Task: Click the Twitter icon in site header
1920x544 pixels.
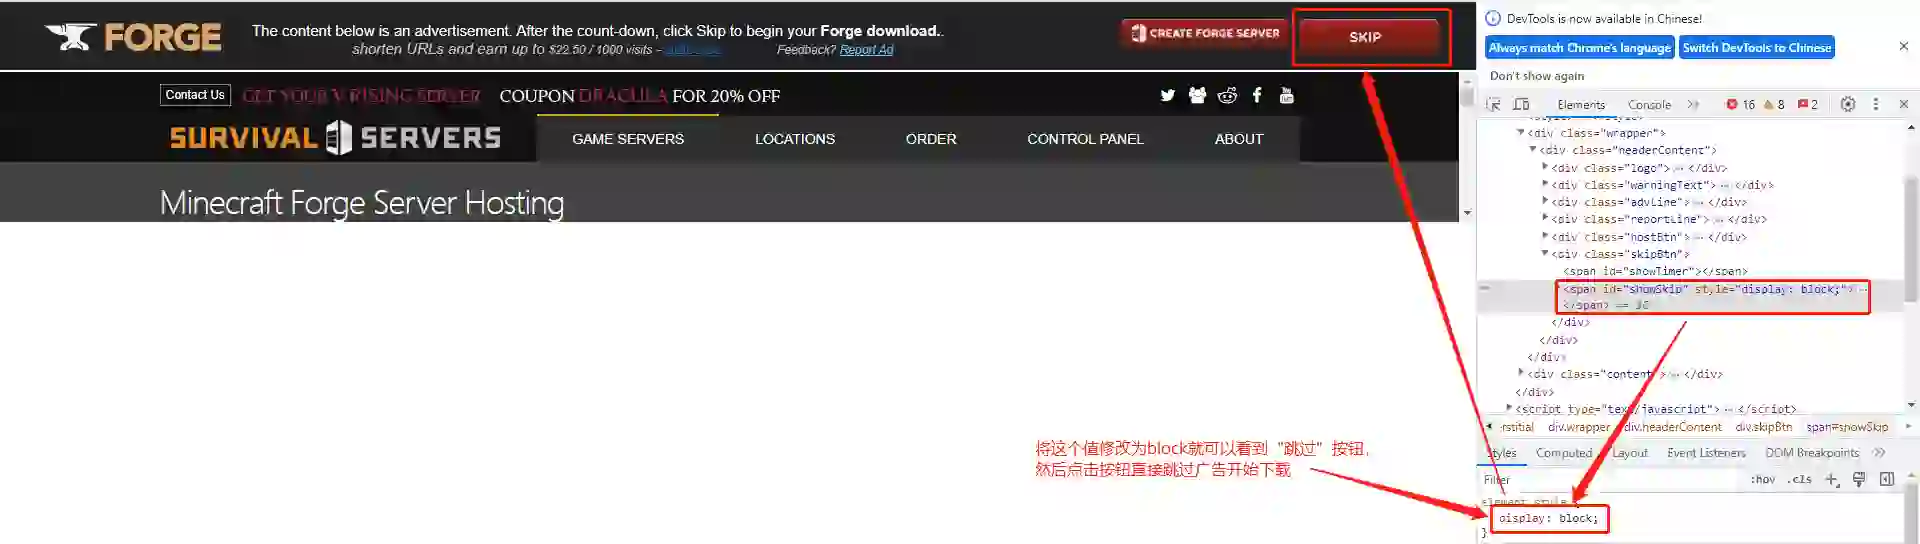Action: point(1167,95)
